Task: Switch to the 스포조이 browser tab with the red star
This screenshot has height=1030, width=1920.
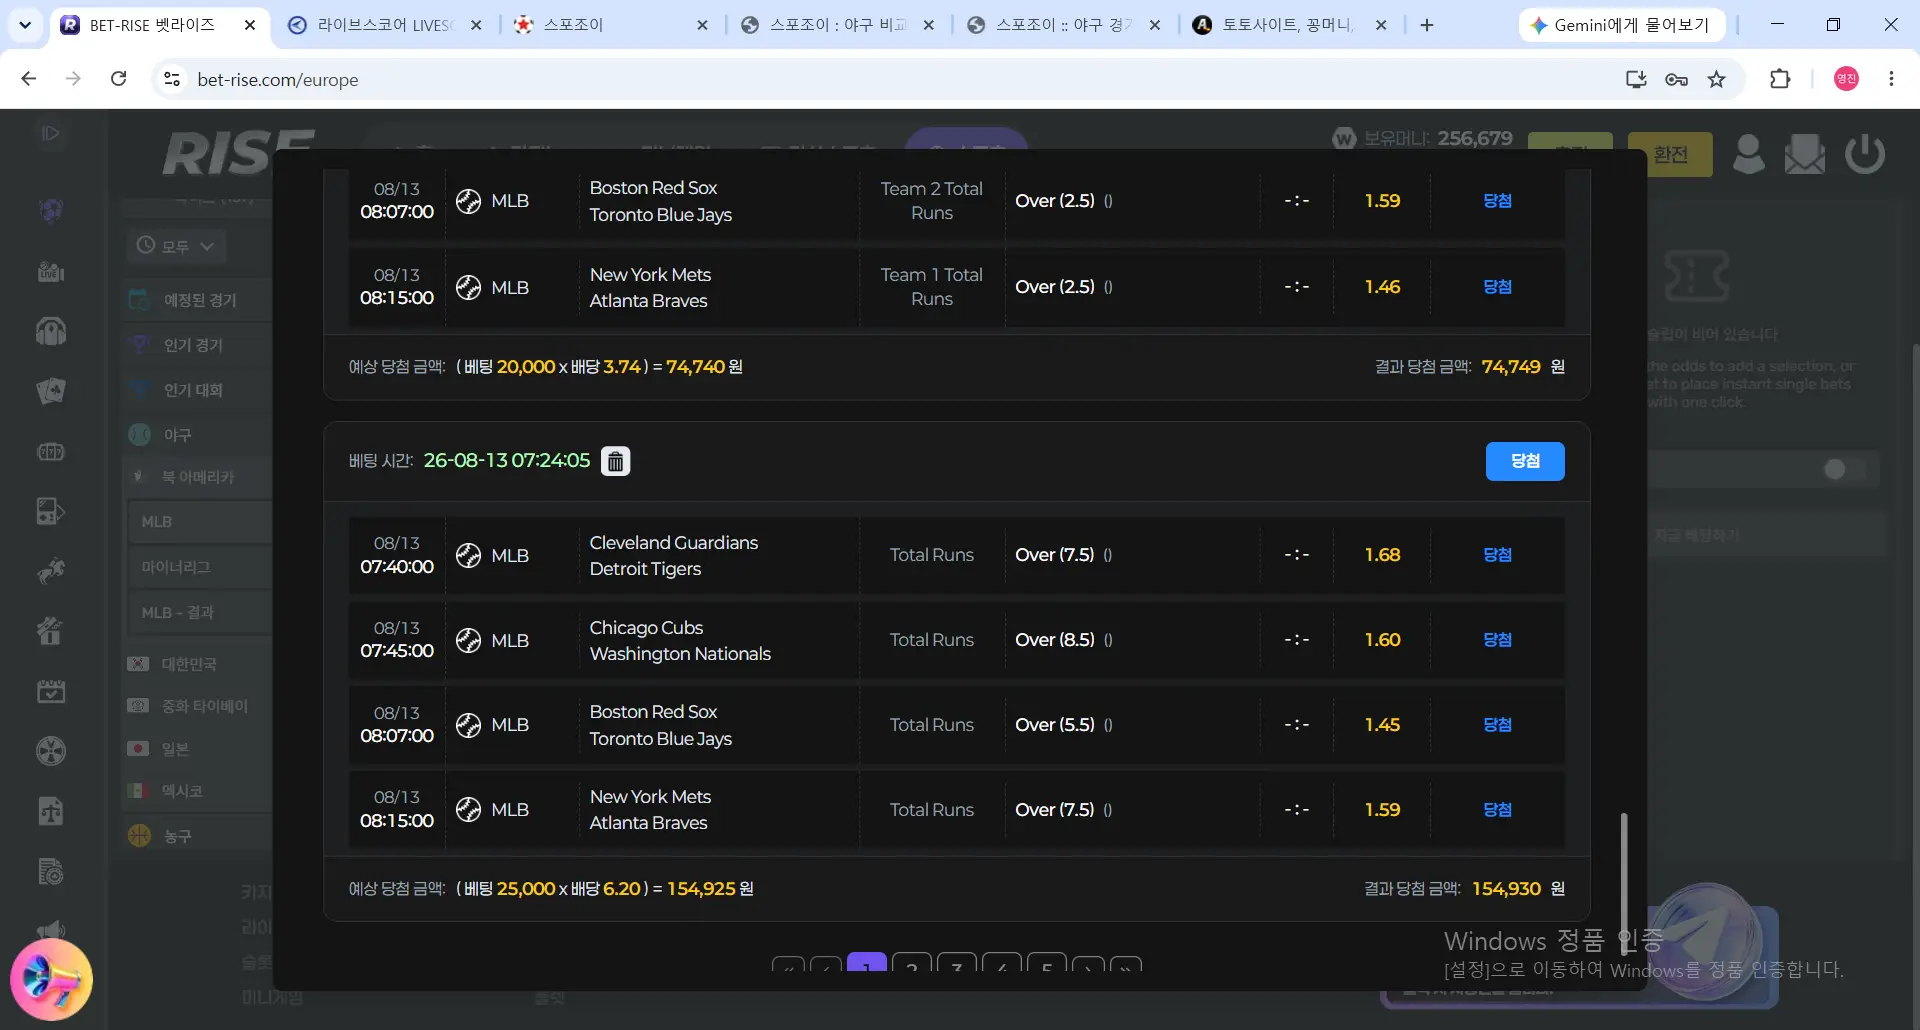Action: pos(610,25)
